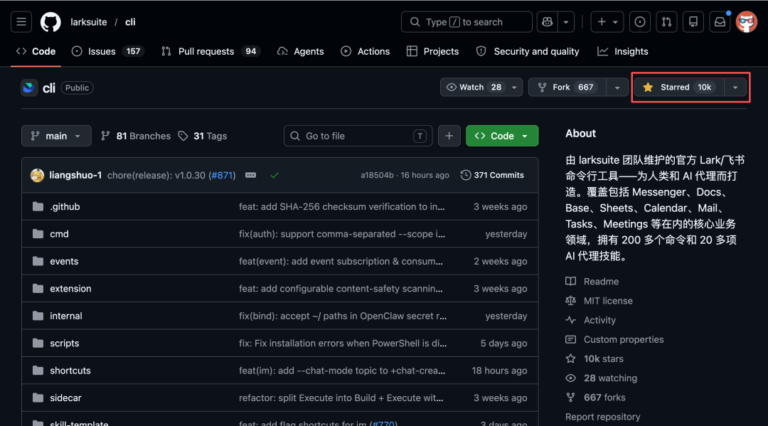Open the Actions tab
Screen dimensions: 768x426
click(365, 51)
